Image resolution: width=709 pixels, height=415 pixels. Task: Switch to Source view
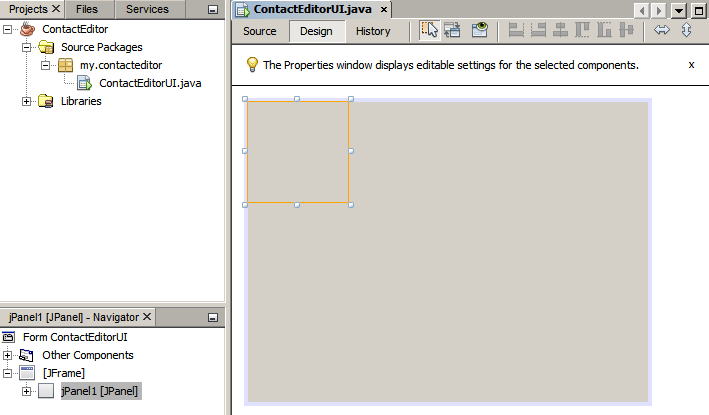(x=260, y=31)
